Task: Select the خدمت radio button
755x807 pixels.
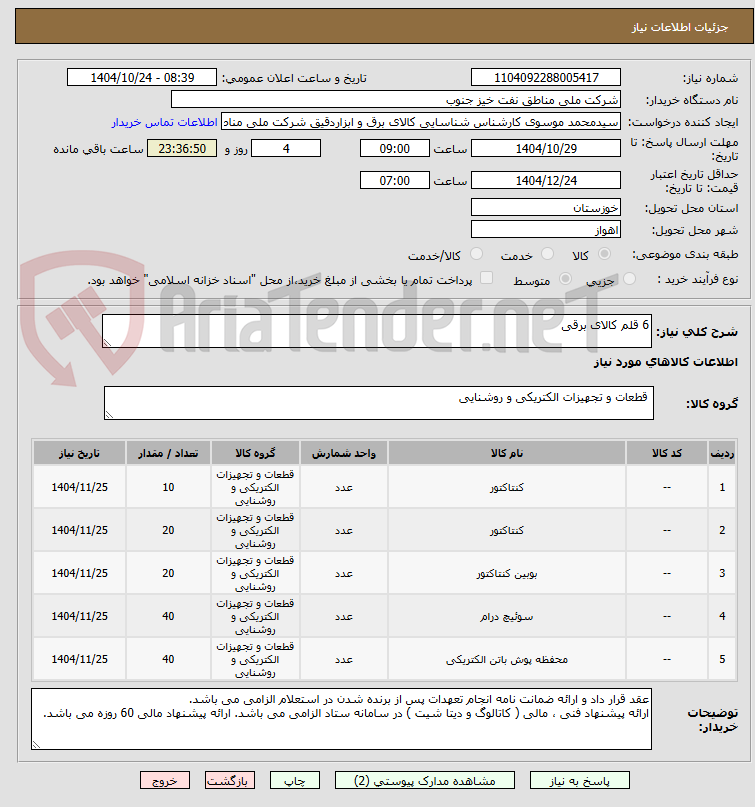Action: (547, 254)
